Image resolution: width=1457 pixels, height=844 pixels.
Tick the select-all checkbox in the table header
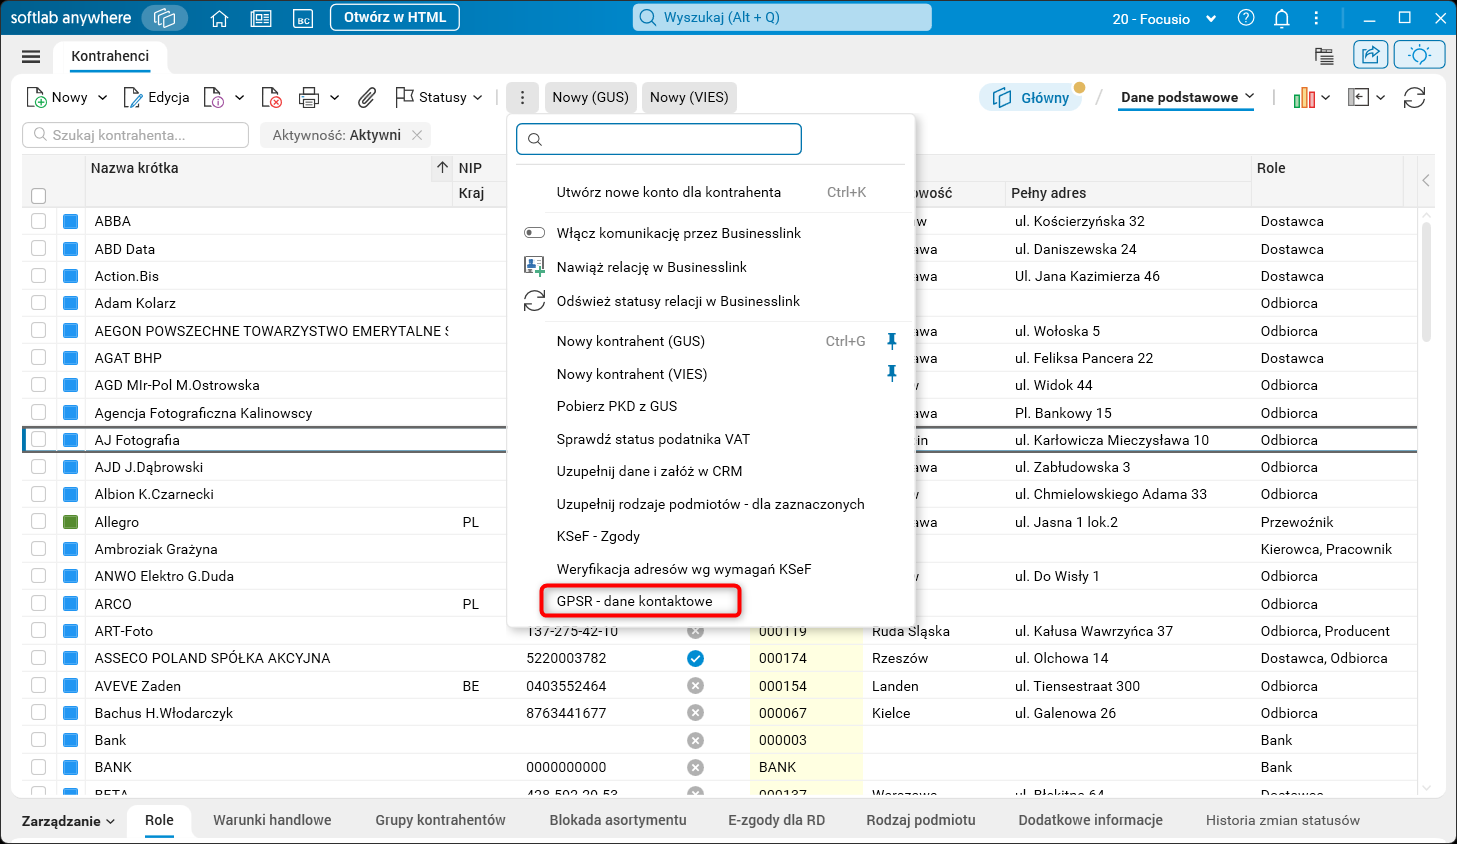pos(38,195)
